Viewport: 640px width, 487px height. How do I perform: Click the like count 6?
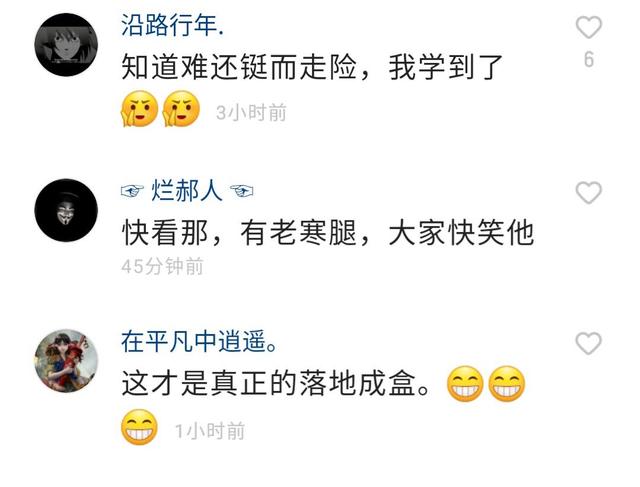[589, 60]
